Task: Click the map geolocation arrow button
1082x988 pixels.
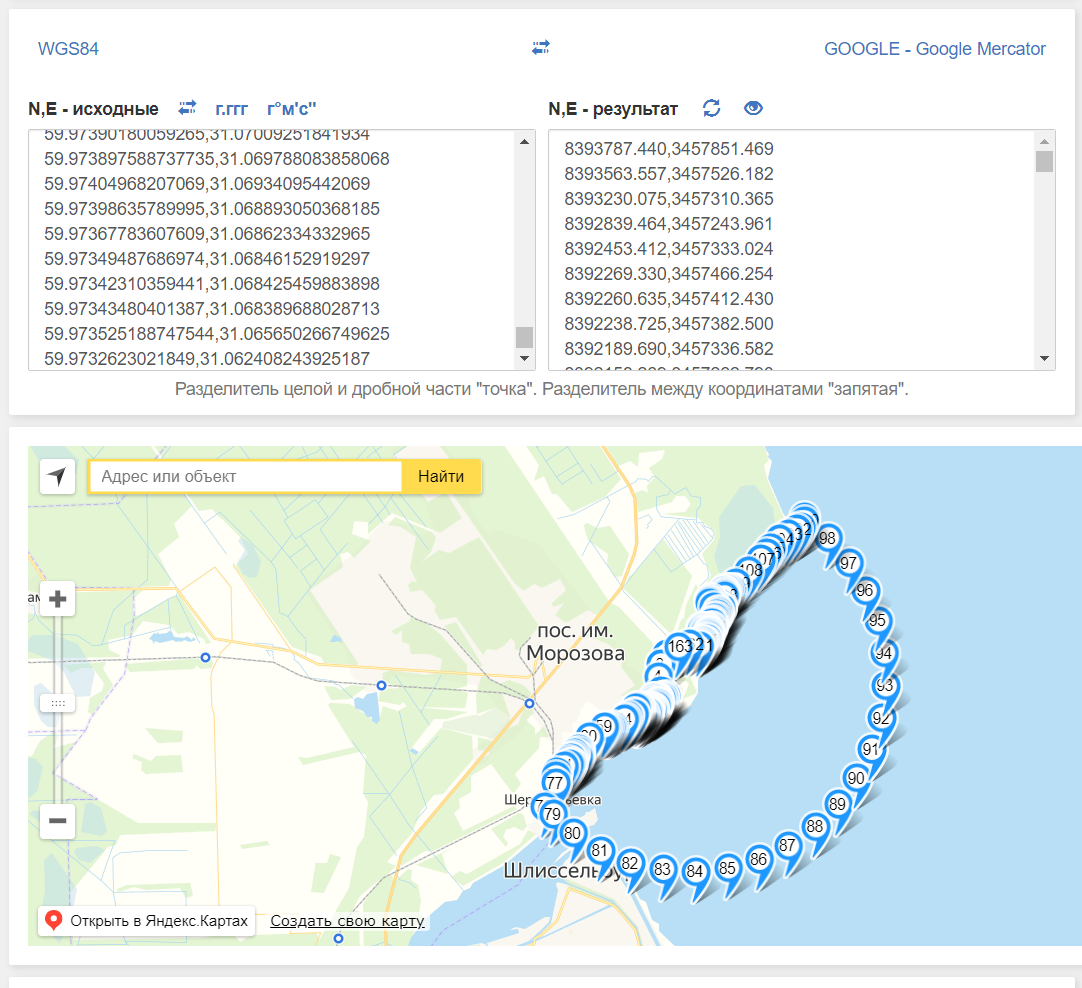Action: pos(58,477)
